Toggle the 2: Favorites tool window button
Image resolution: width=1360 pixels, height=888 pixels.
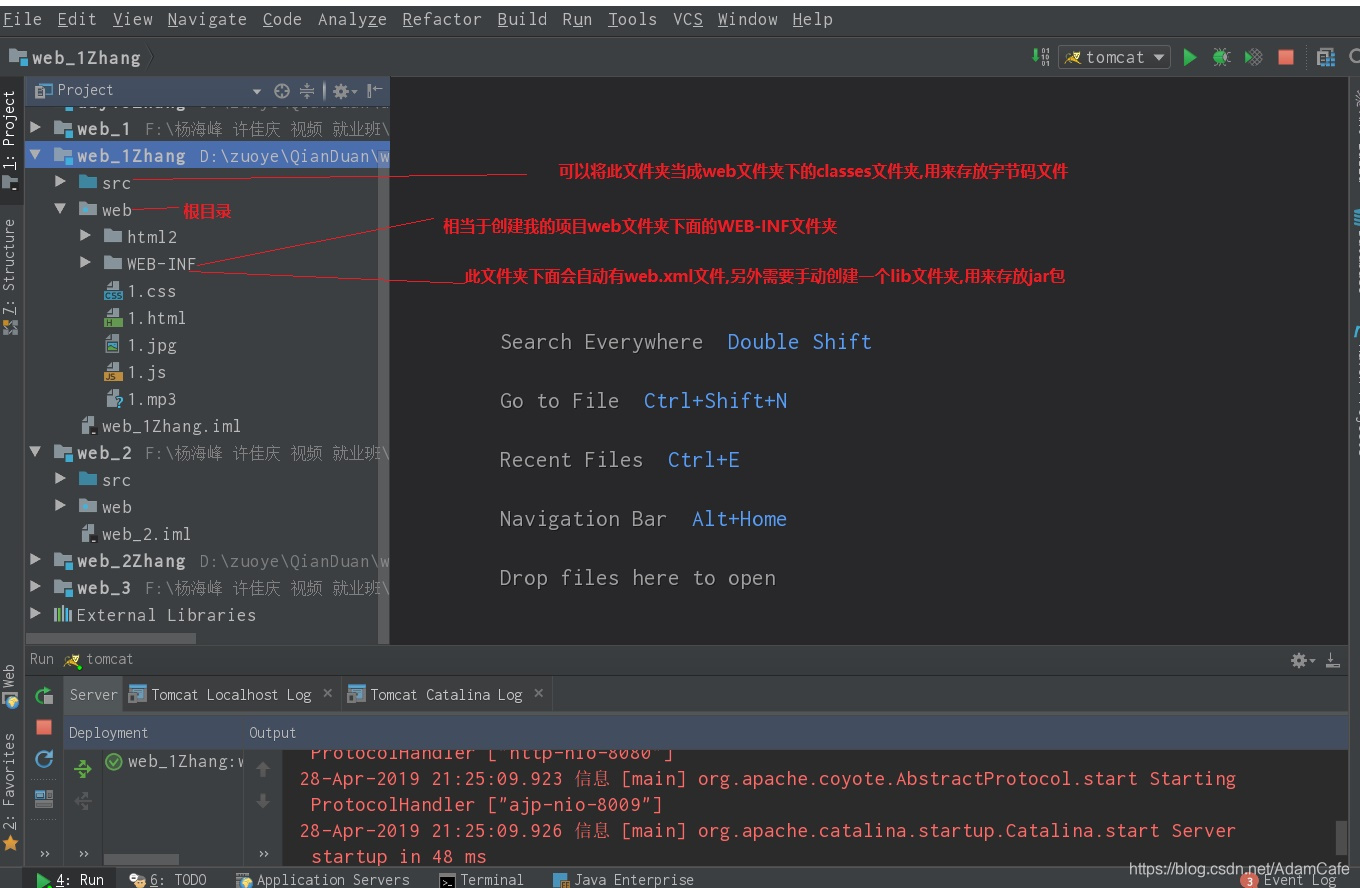point(10,791)
